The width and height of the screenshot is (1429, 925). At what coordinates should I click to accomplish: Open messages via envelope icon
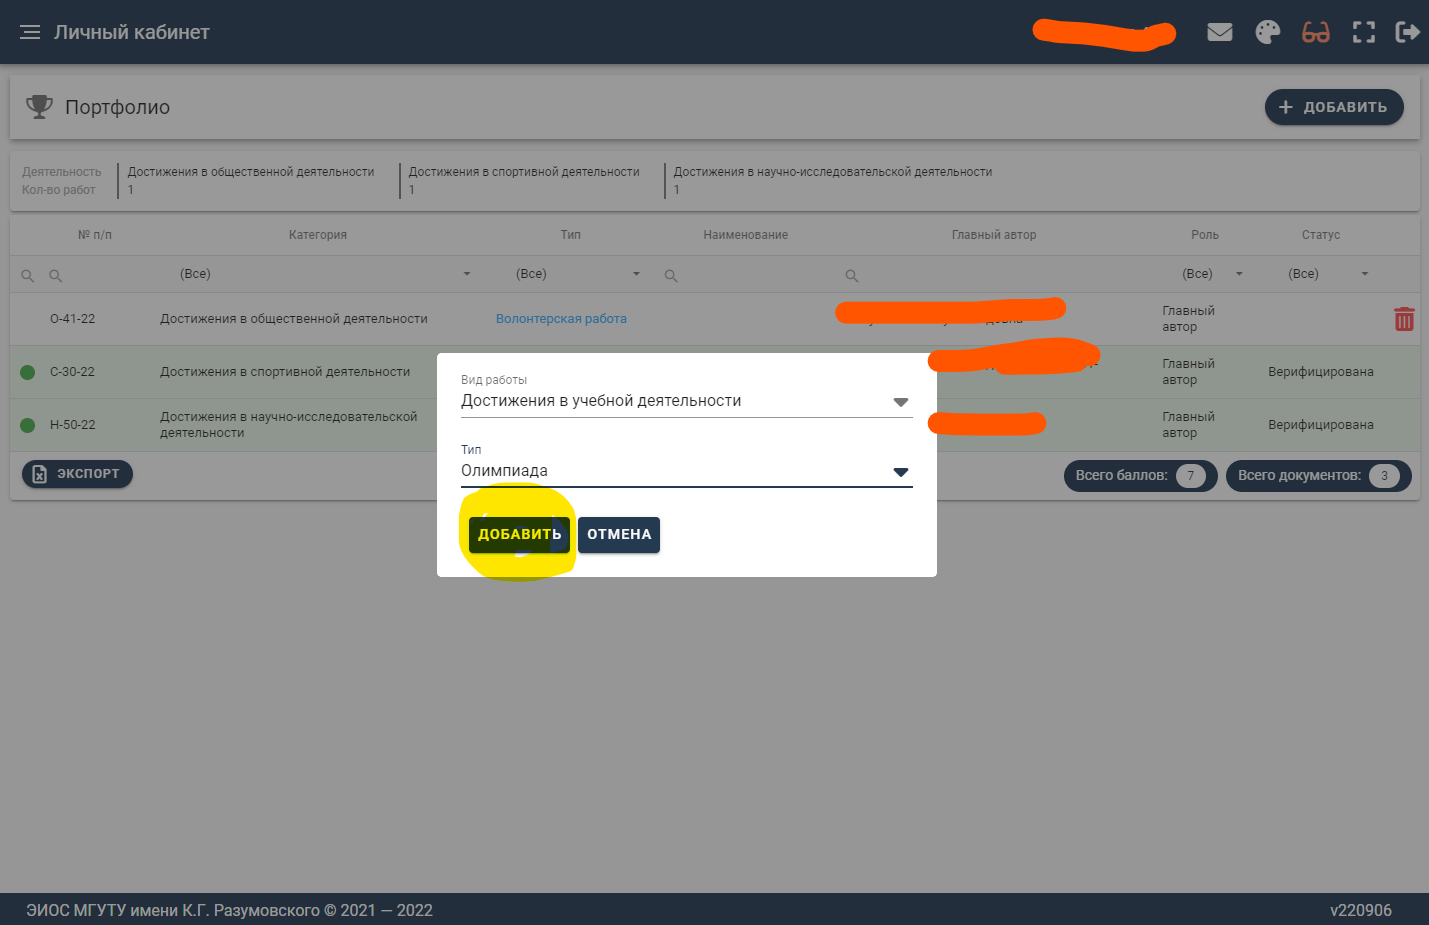1219,32
